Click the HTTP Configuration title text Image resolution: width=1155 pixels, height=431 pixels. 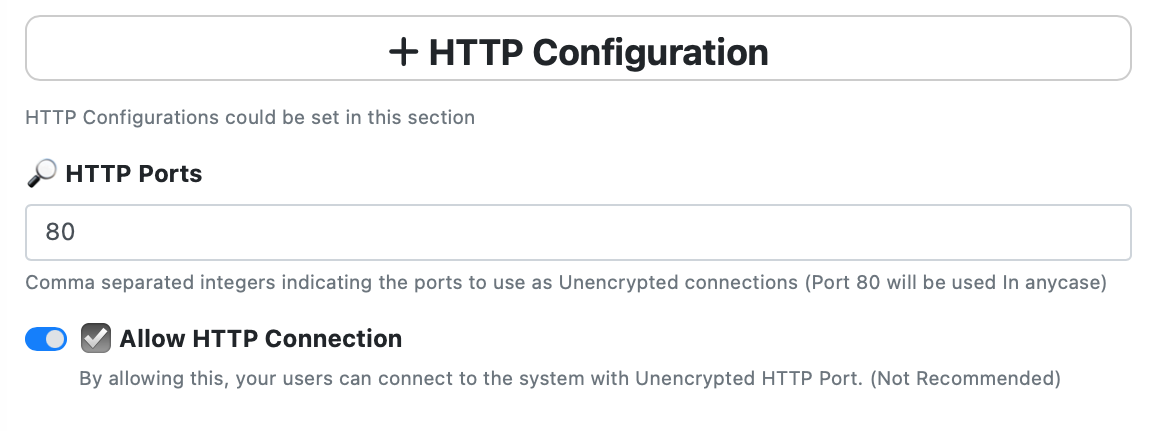[x=598, y=52]
